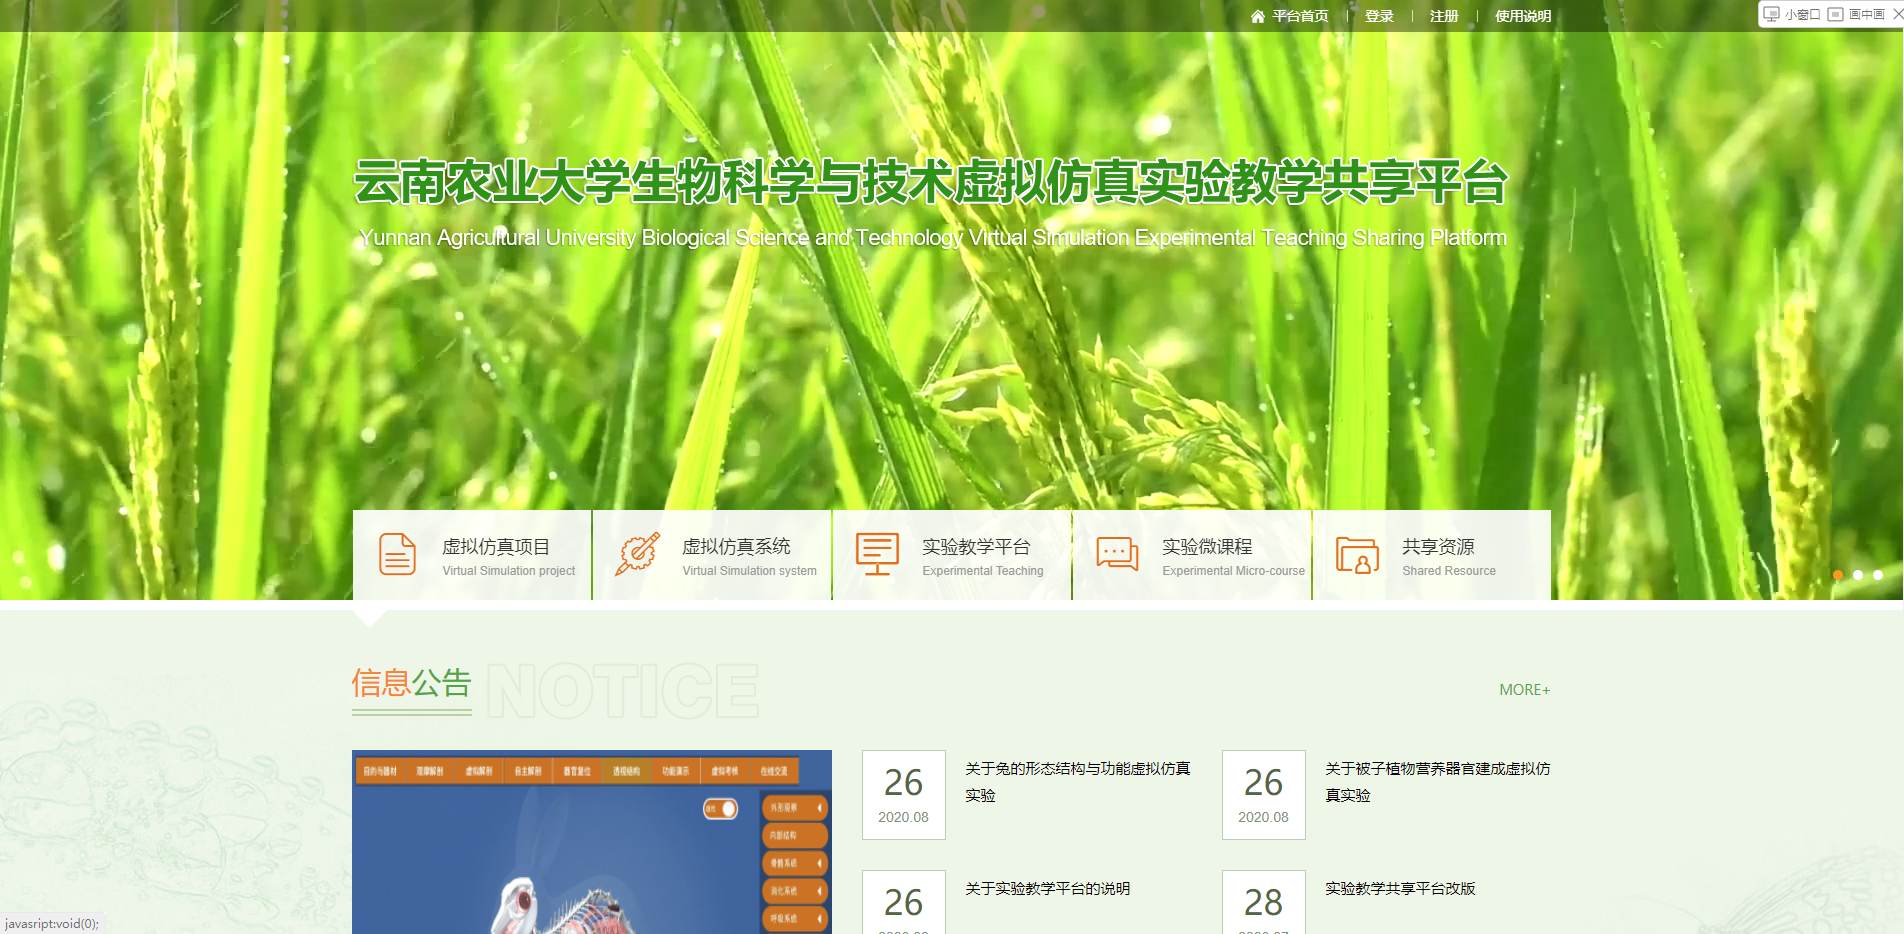
Task: Open 共享资源 via its folder-user icon
Action: [x=1357, y=555]
